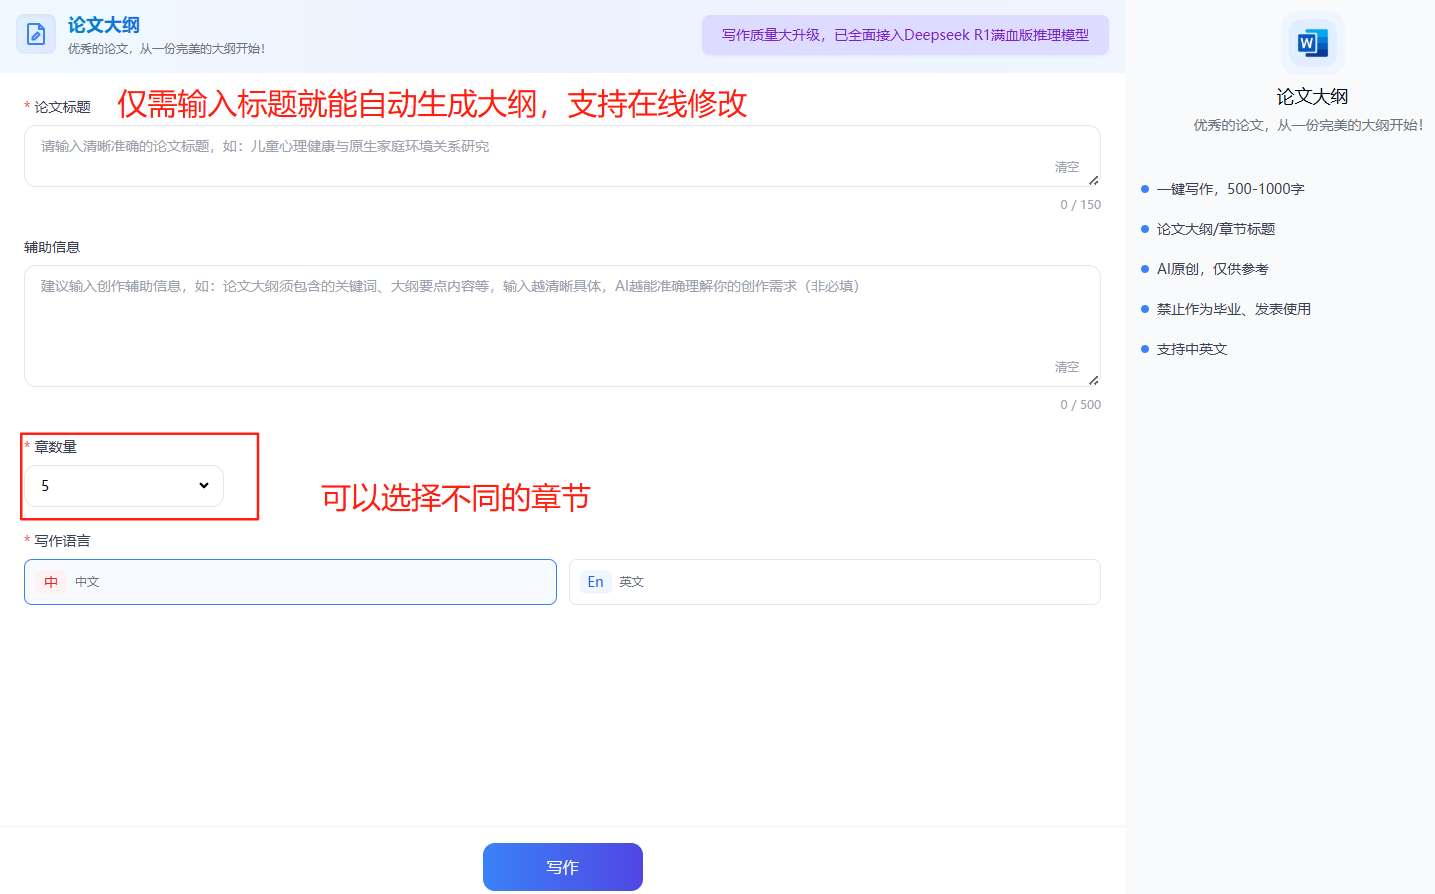This screenshot has width=1435, height=894.
Task: Select 英文 as writing language
Action: 834,582
